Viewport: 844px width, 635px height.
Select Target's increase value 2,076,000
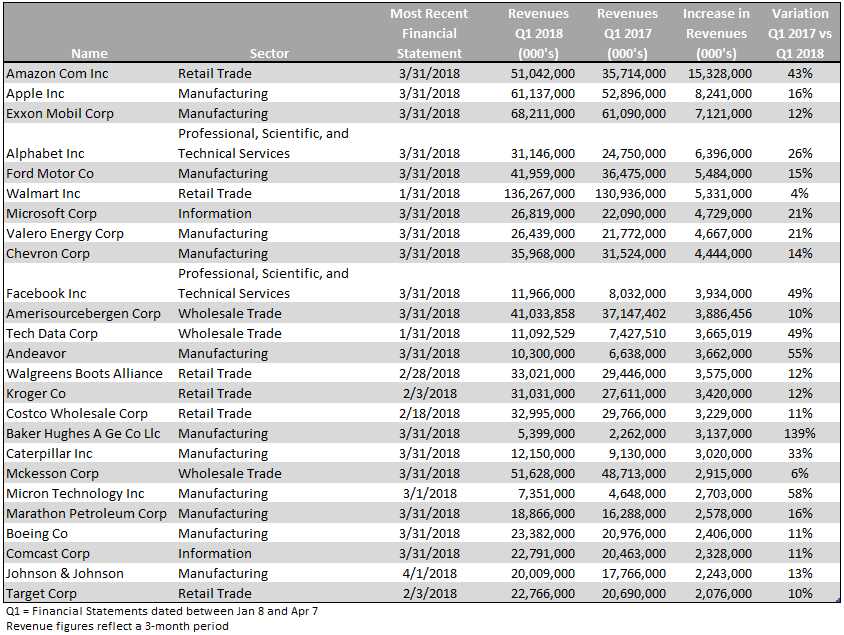[x=723, y=594]
